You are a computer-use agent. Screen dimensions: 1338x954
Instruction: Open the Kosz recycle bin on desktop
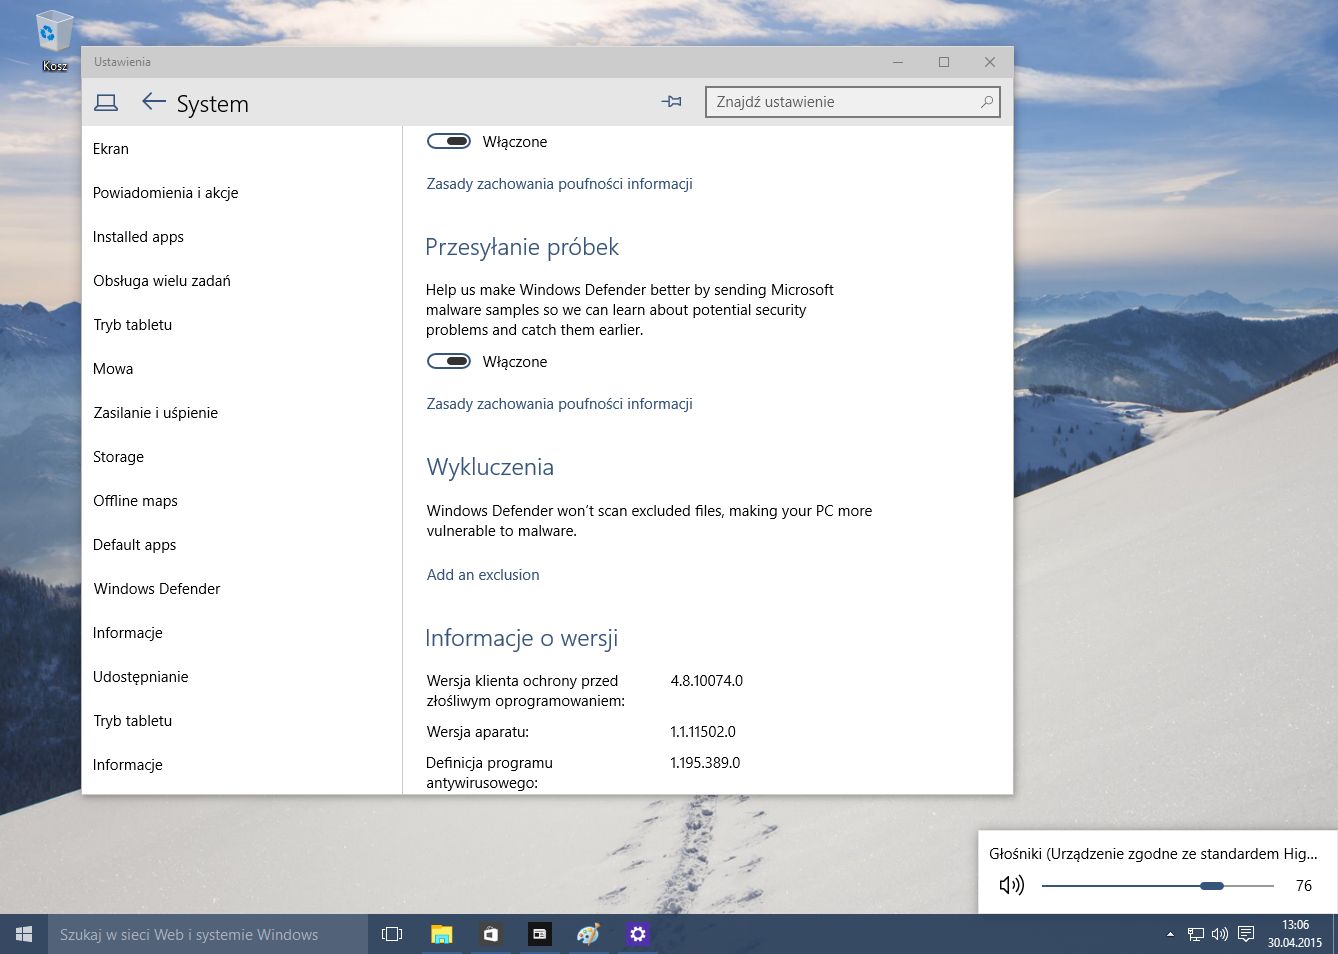pyautogui.click(x=54, y=40)
